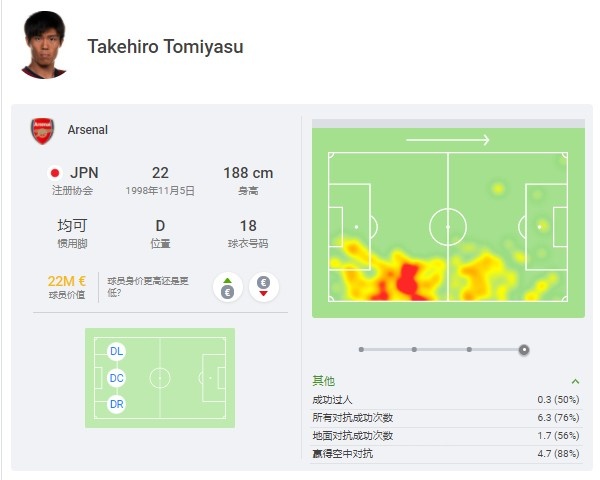The height and width of the screenshot is (480, 600).
Task: Select the third dot on heatmap slider
Action: click(x=469, y=349)
